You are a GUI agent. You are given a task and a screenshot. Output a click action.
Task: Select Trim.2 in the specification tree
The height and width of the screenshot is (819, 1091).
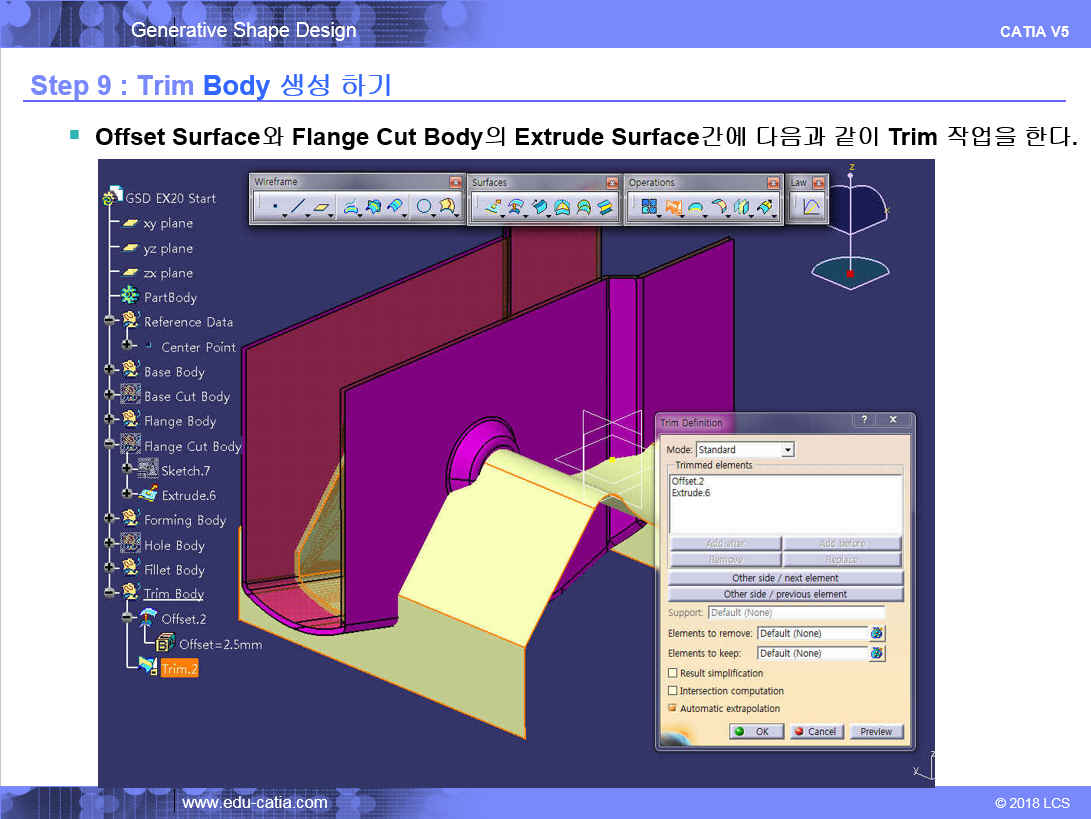(x=179, y=669)
